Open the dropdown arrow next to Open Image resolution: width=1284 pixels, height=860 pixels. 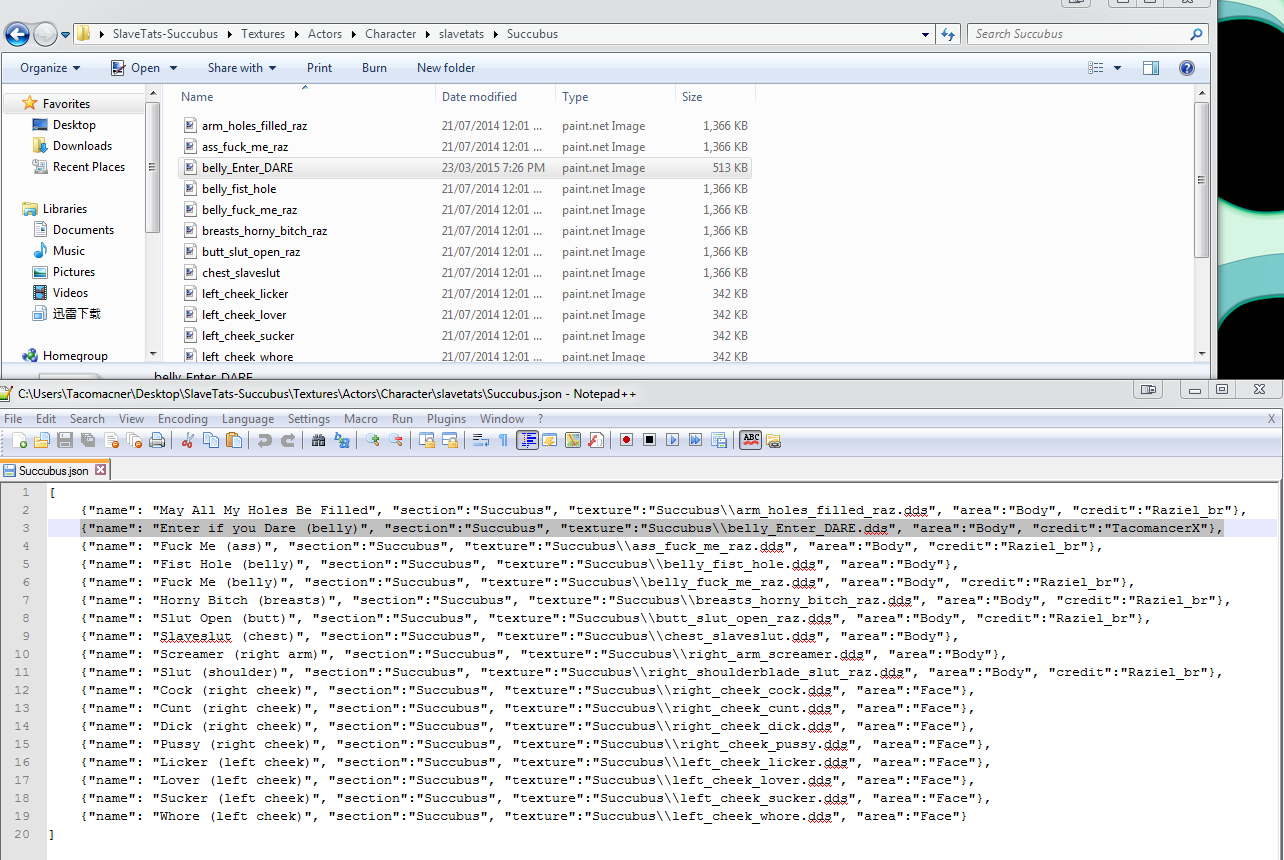[173, 68]
